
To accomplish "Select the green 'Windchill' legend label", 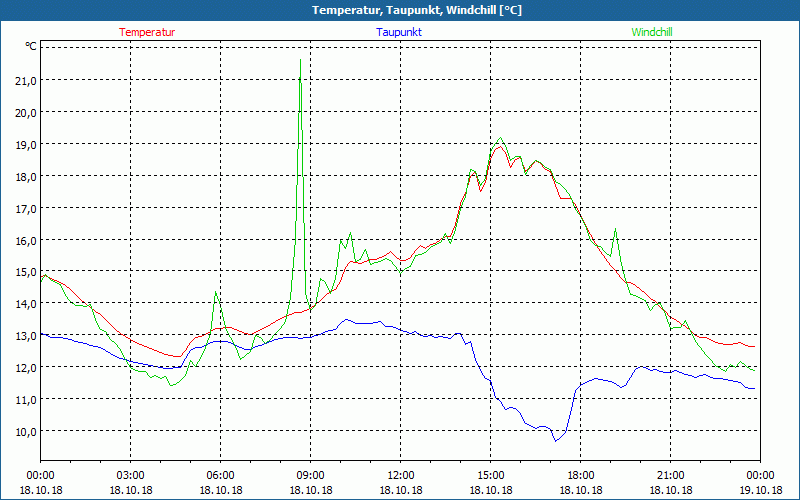I will coord(652,32).
